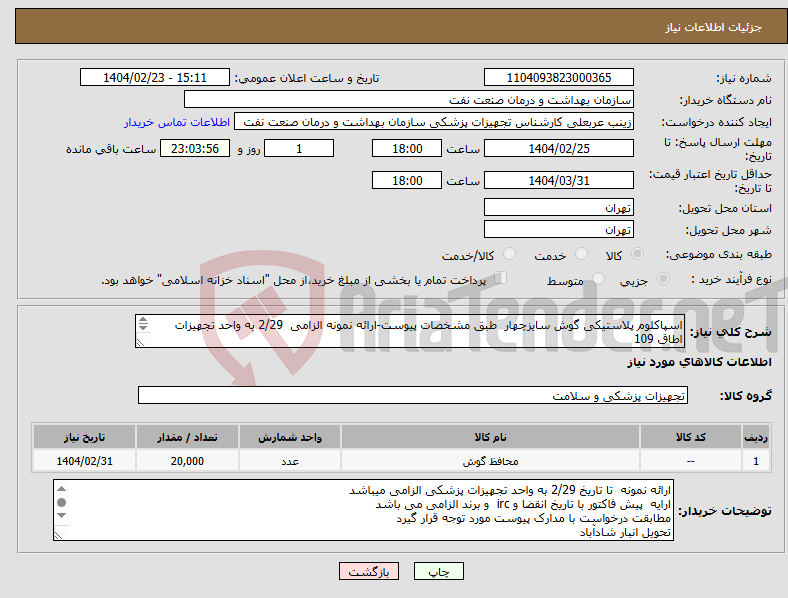
Task: Click the announcement date-time field 1404/02/23
Action: point(155,77)
